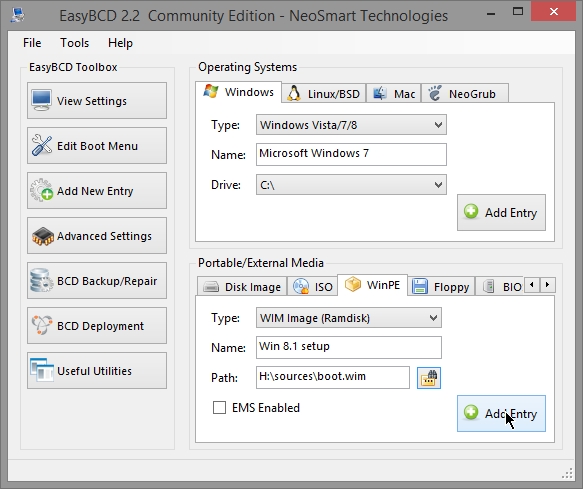Switch to the Disk Image tab
The height and width of the screenshot is (489, 583).
coord(242,287)
